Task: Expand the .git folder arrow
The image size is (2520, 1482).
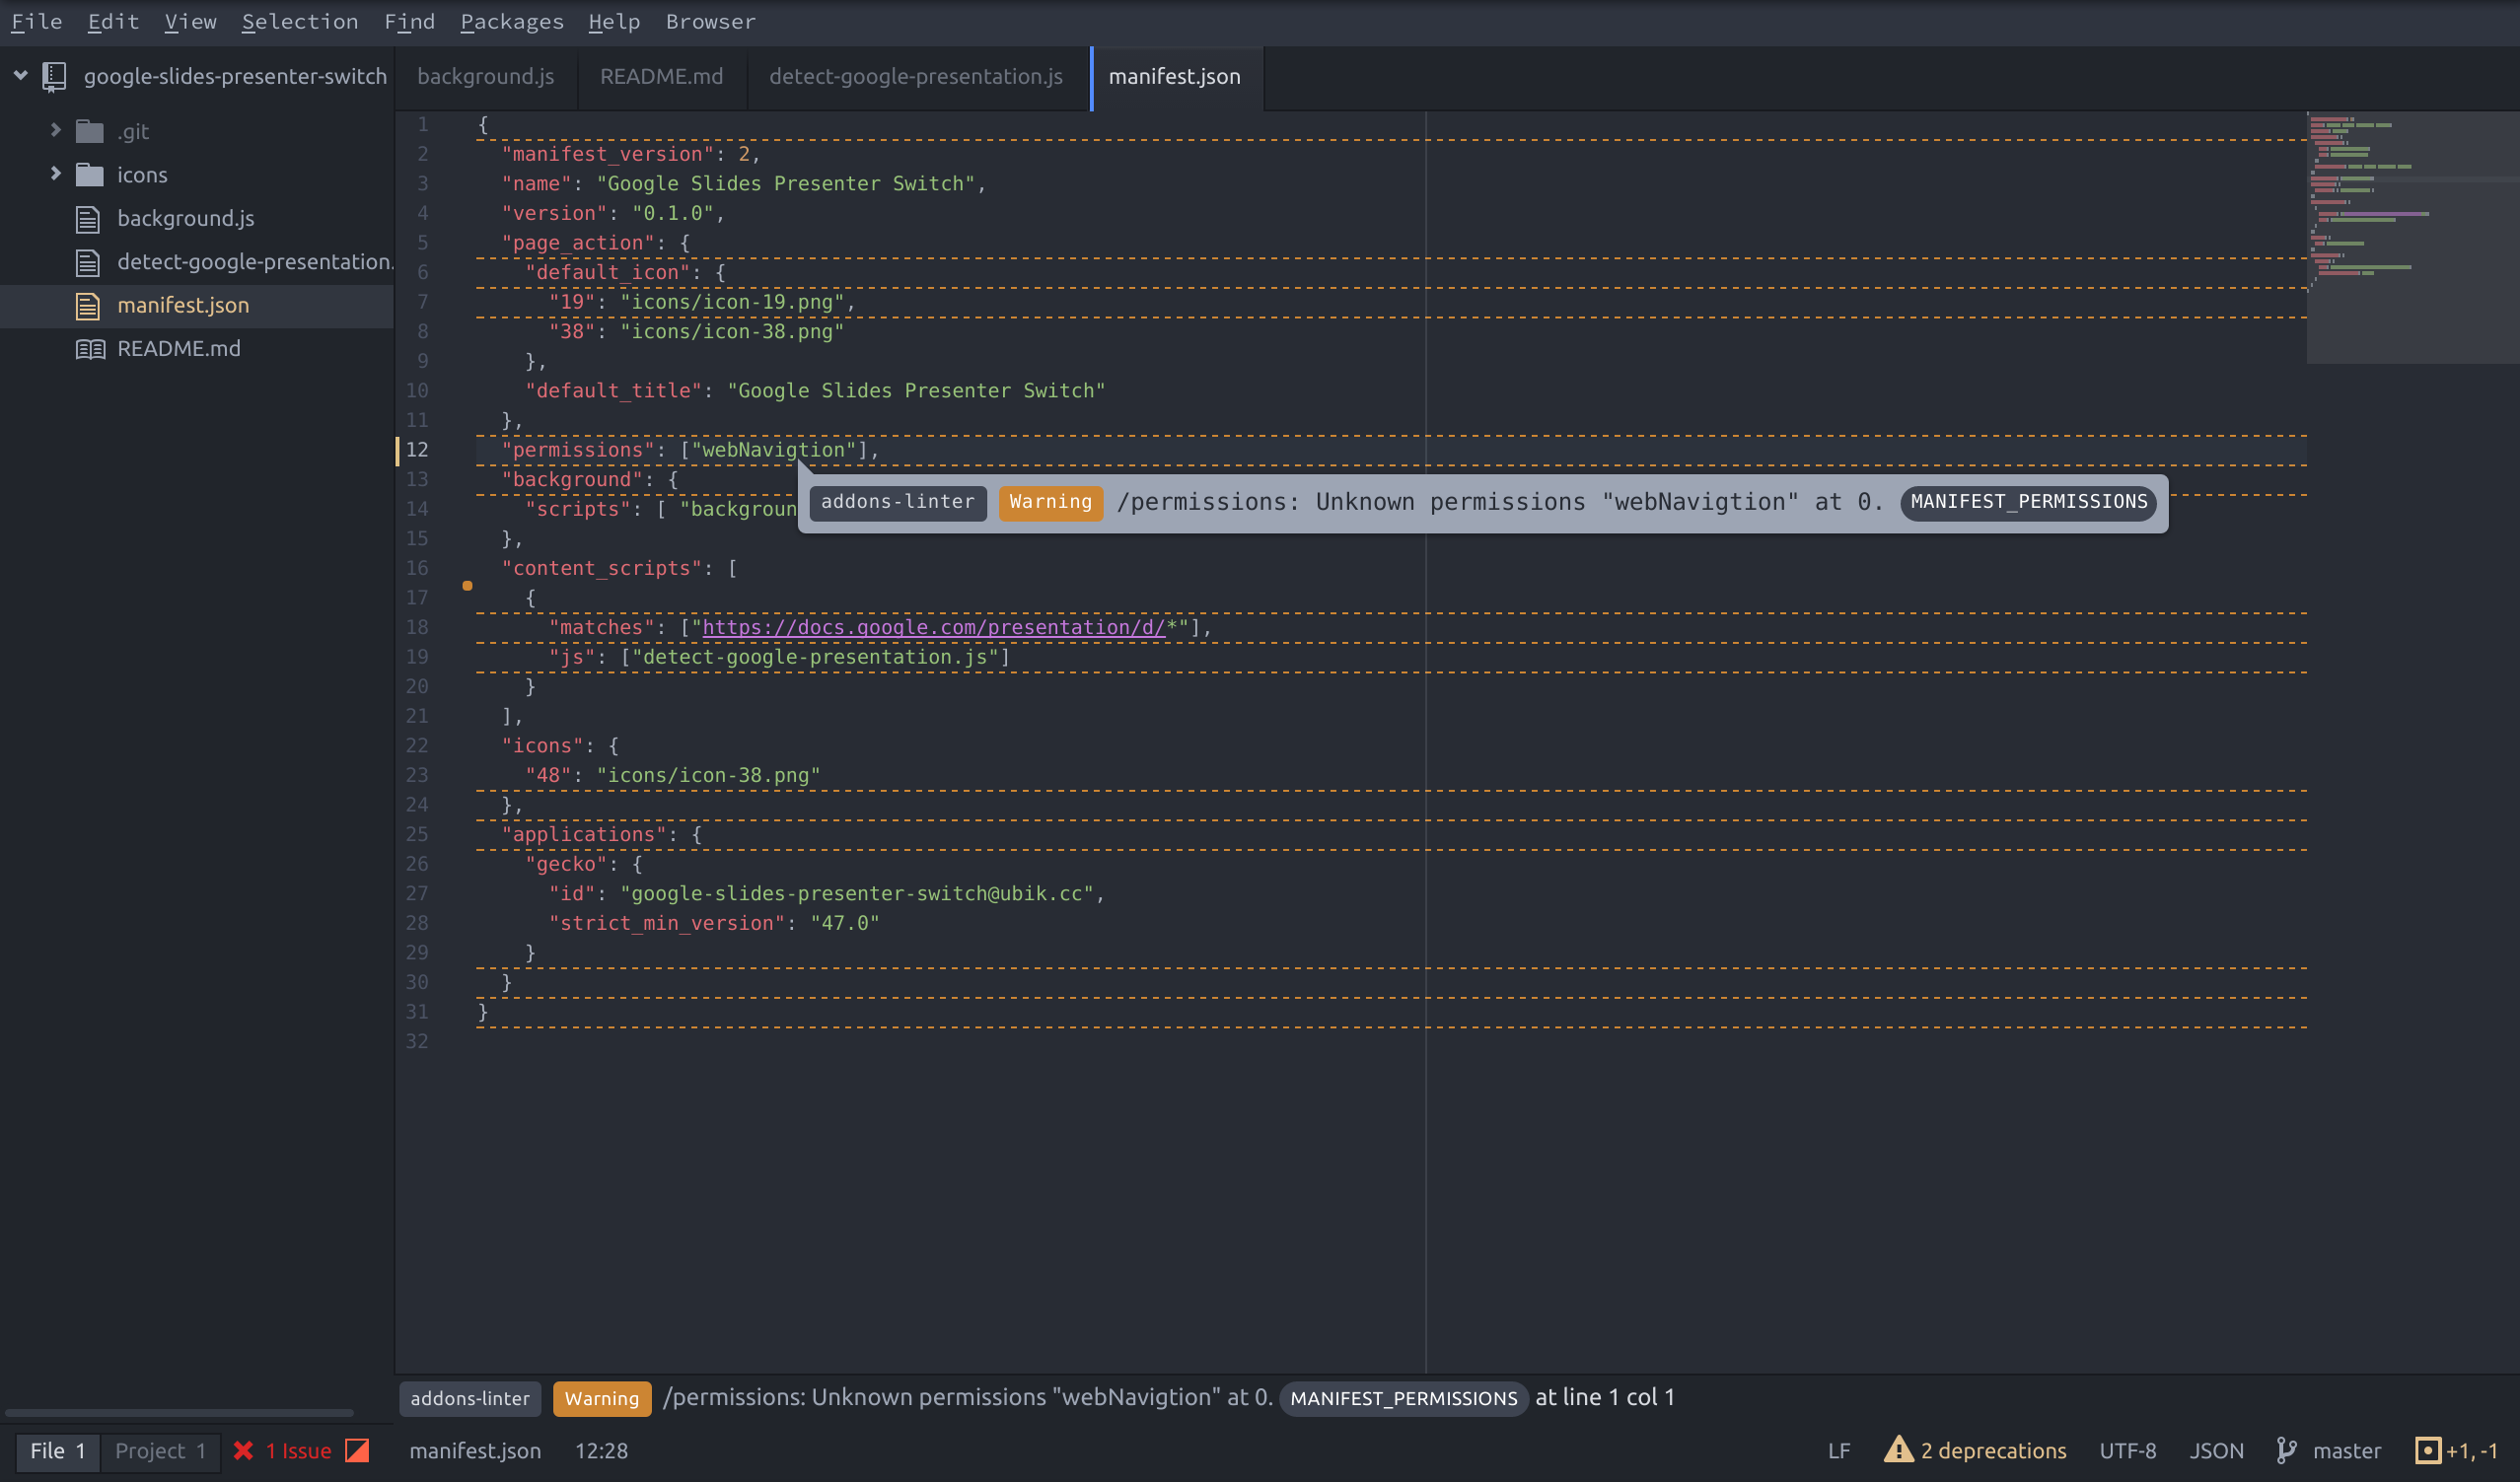Action: (x=55, y=130)
